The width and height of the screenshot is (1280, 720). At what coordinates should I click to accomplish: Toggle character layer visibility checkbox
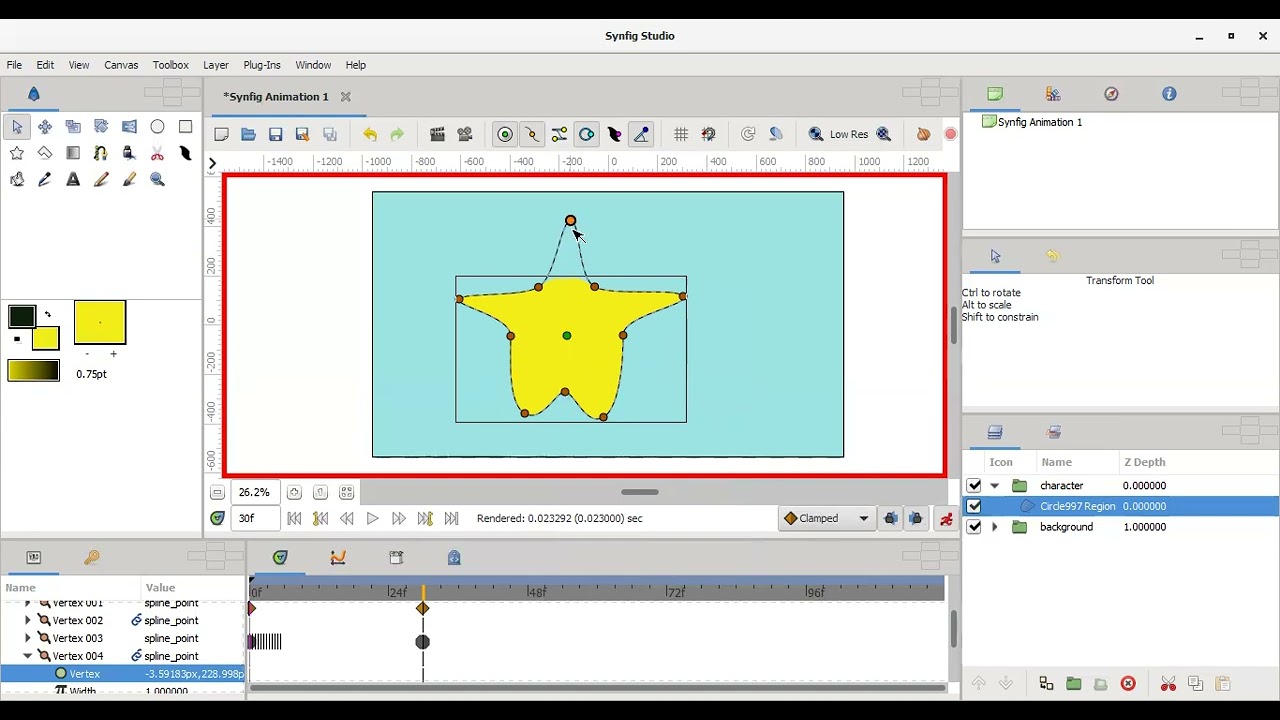974,486
